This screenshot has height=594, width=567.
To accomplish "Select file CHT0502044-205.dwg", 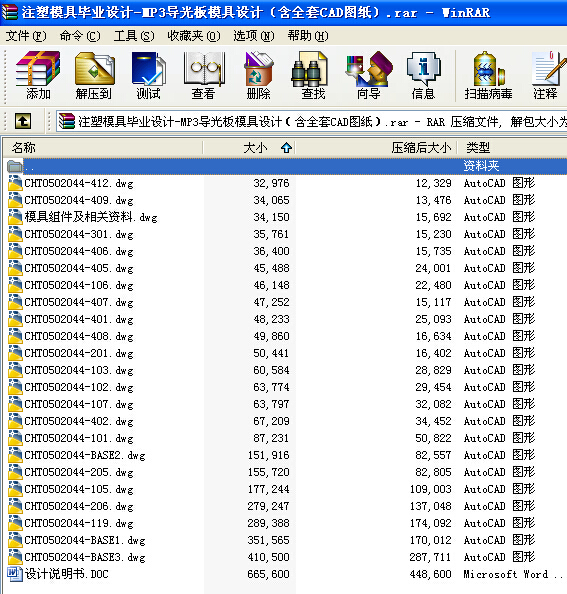I will coord(79,472).
